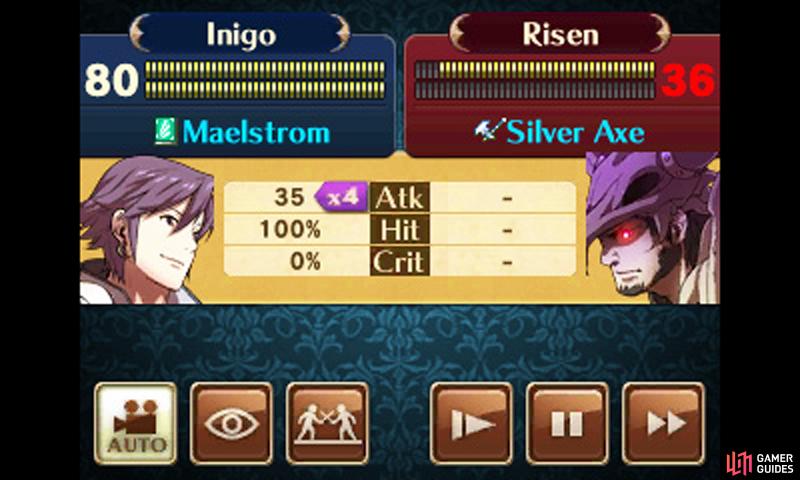Image resolution: width=800 pixels, height=480 pixels.
Task: Select the Risen name banner
Action: [560, 34]
